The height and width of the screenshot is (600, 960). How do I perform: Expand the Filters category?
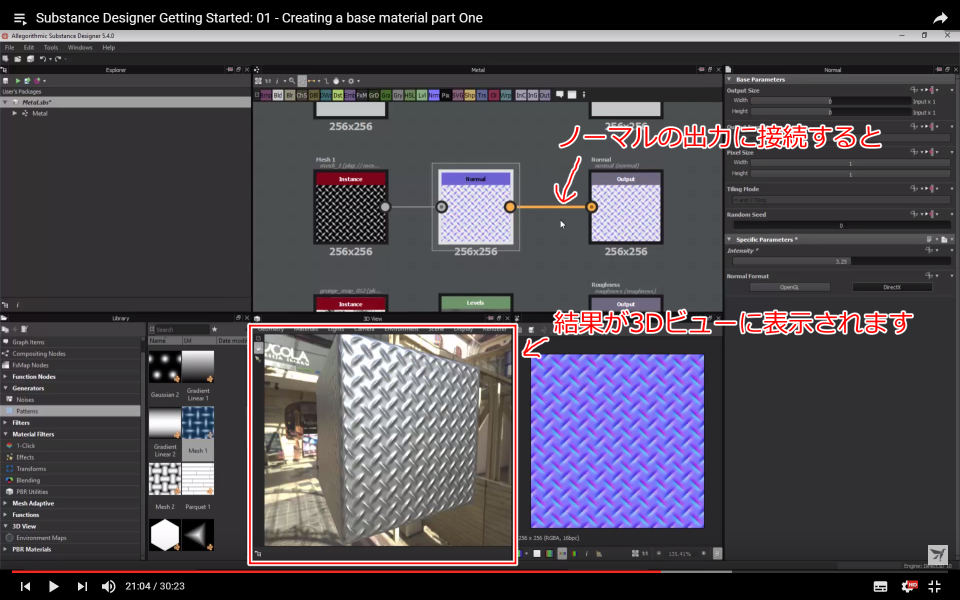[x=6, y=422]
